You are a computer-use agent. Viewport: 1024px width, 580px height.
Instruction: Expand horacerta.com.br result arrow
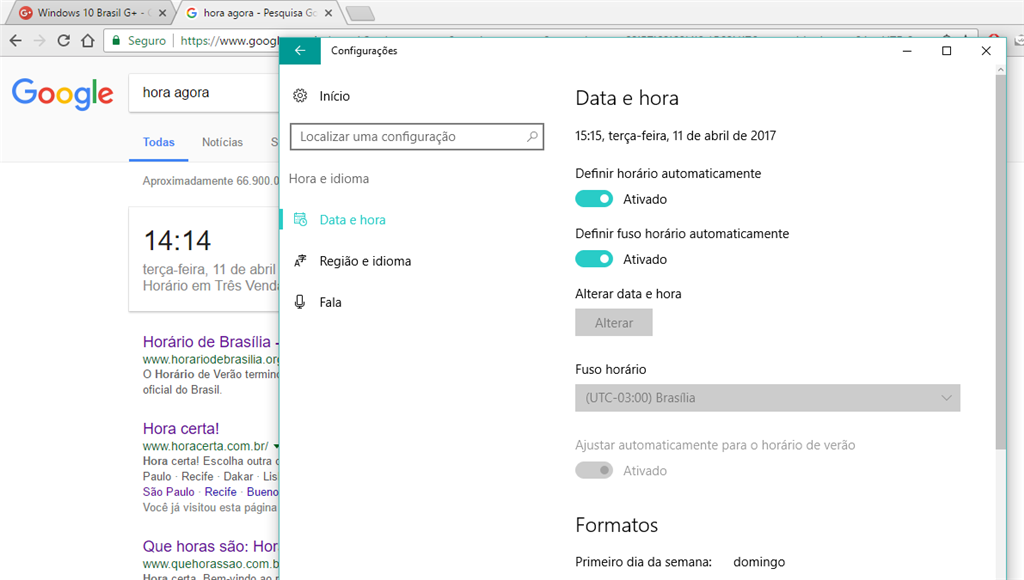click(276, 447)
